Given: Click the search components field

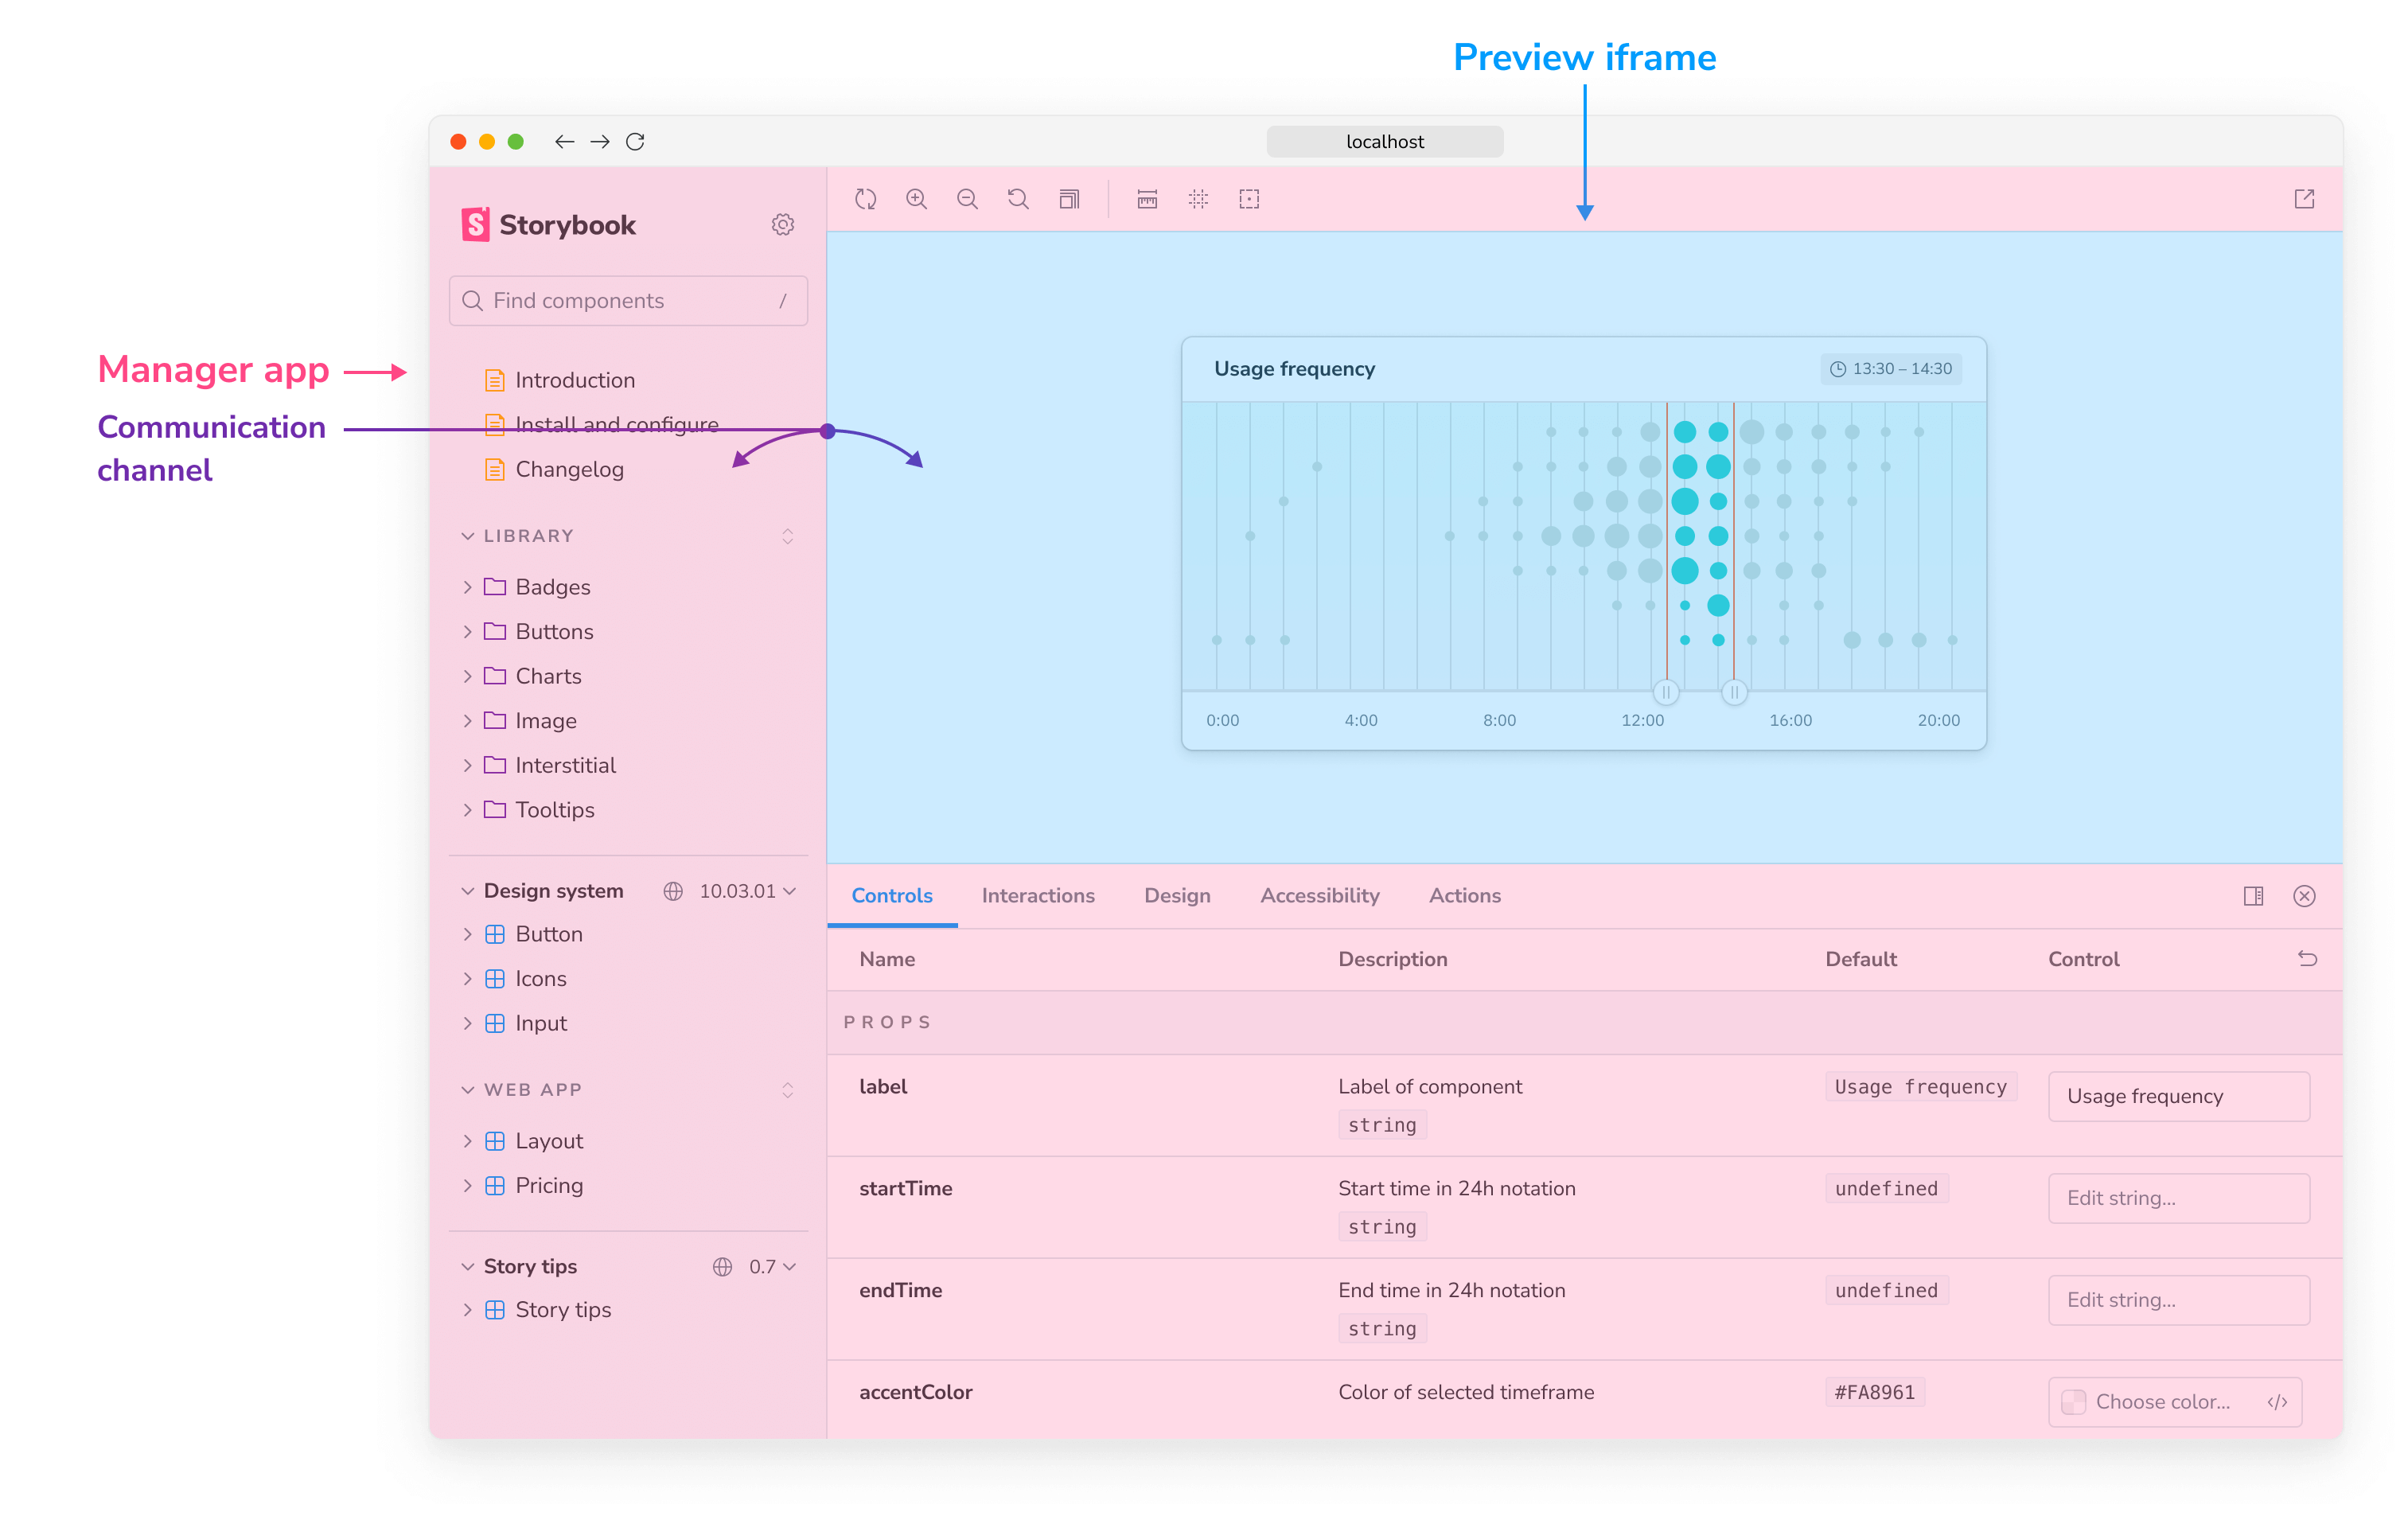Looking at the screenshot, I should (x=629, y=301).
